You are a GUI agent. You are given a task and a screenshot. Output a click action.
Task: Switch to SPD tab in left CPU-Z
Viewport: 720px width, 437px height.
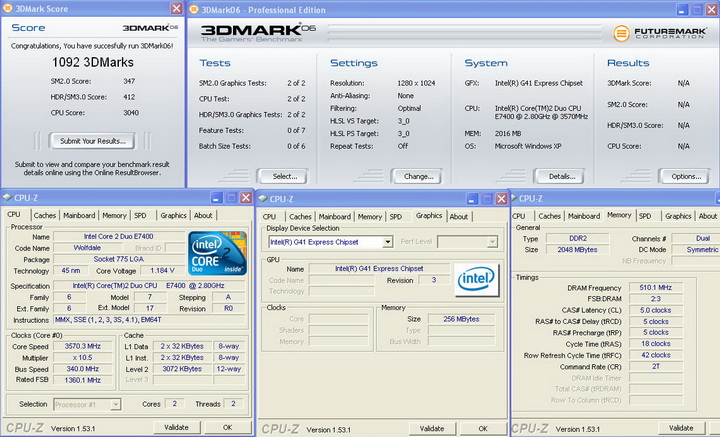[140, 215]
